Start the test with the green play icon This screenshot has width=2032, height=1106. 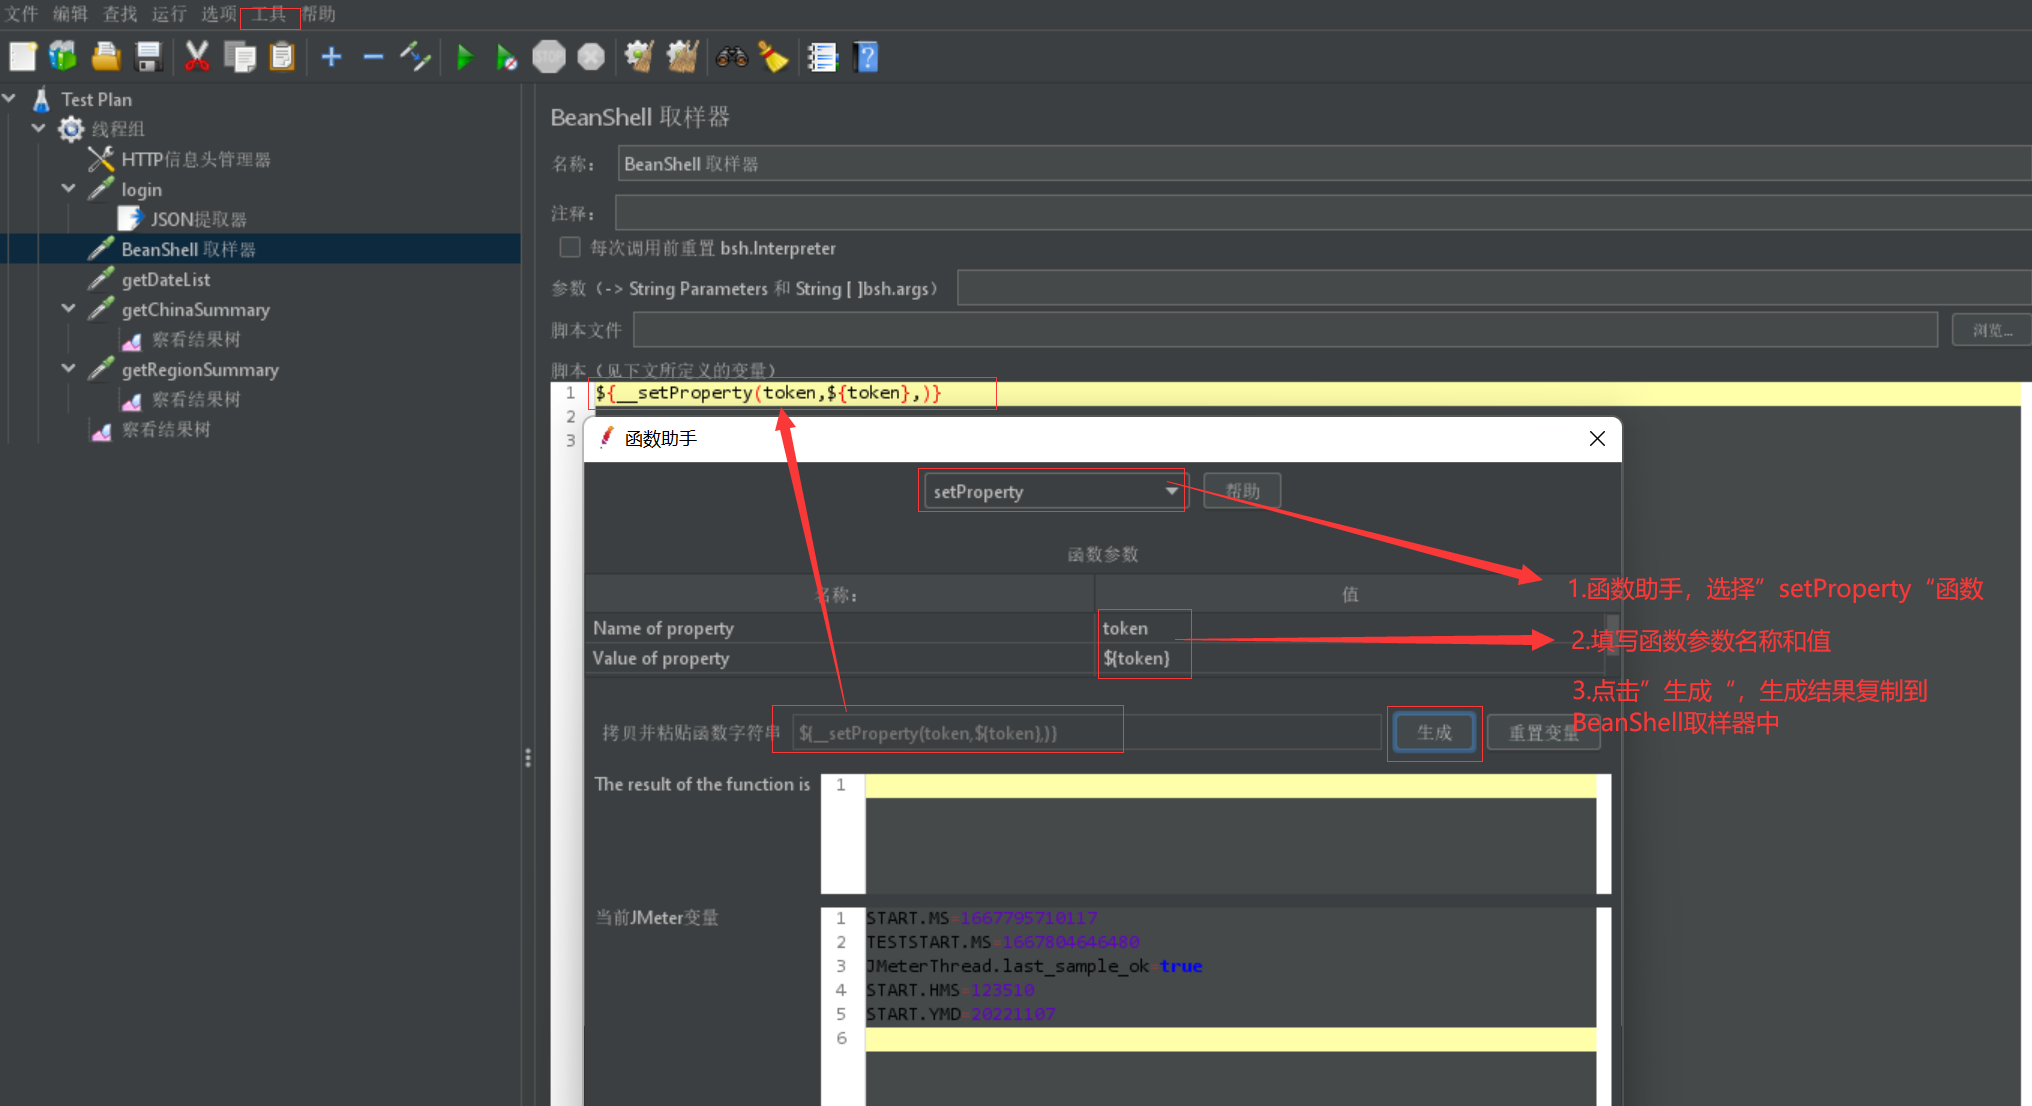tap(464, 57)
